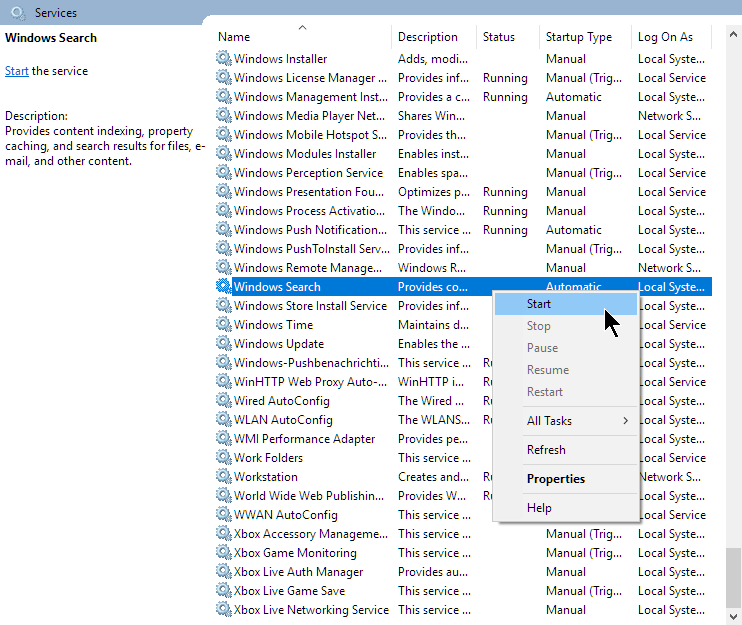
Task: Click the Workstation service gear icon
Action: point(224,477)
